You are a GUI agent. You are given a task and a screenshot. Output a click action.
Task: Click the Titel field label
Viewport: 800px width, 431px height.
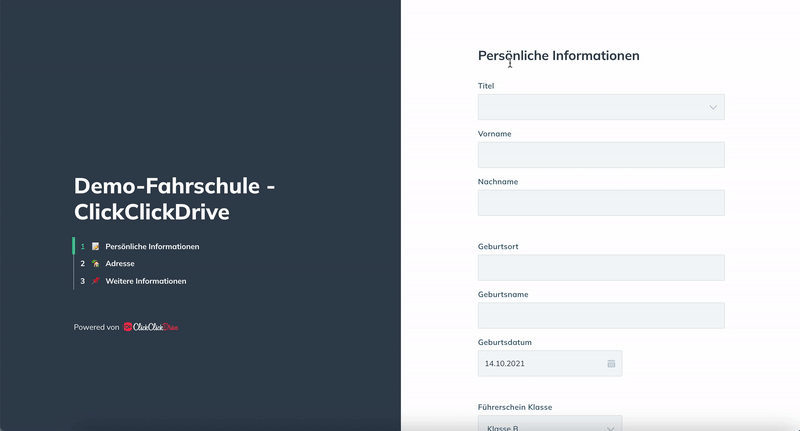point(486,86)
